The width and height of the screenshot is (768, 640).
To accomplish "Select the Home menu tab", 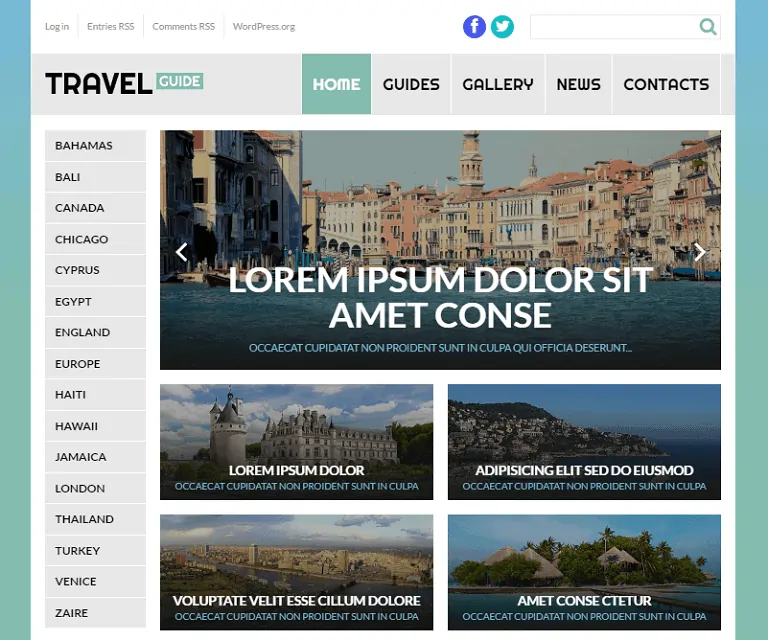I will pos(336,84).
